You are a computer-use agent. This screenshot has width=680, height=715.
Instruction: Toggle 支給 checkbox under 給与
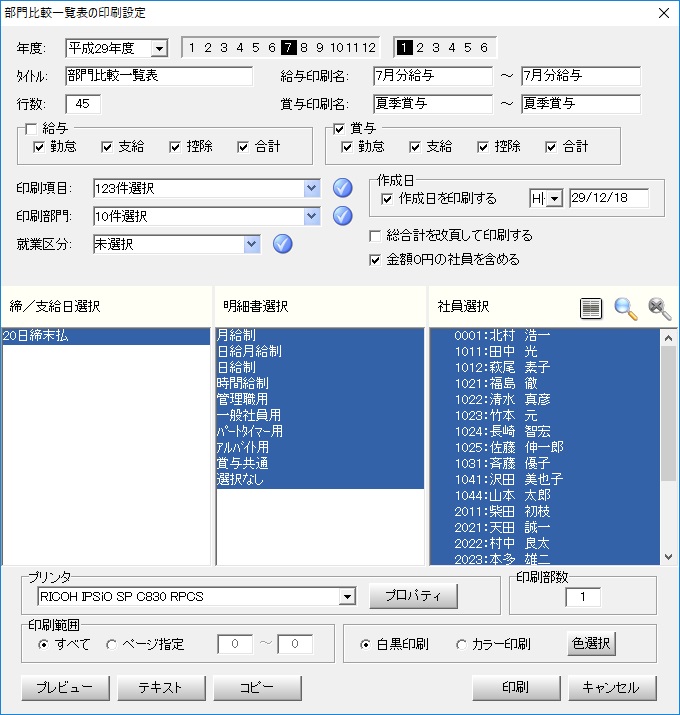point(107,147)
